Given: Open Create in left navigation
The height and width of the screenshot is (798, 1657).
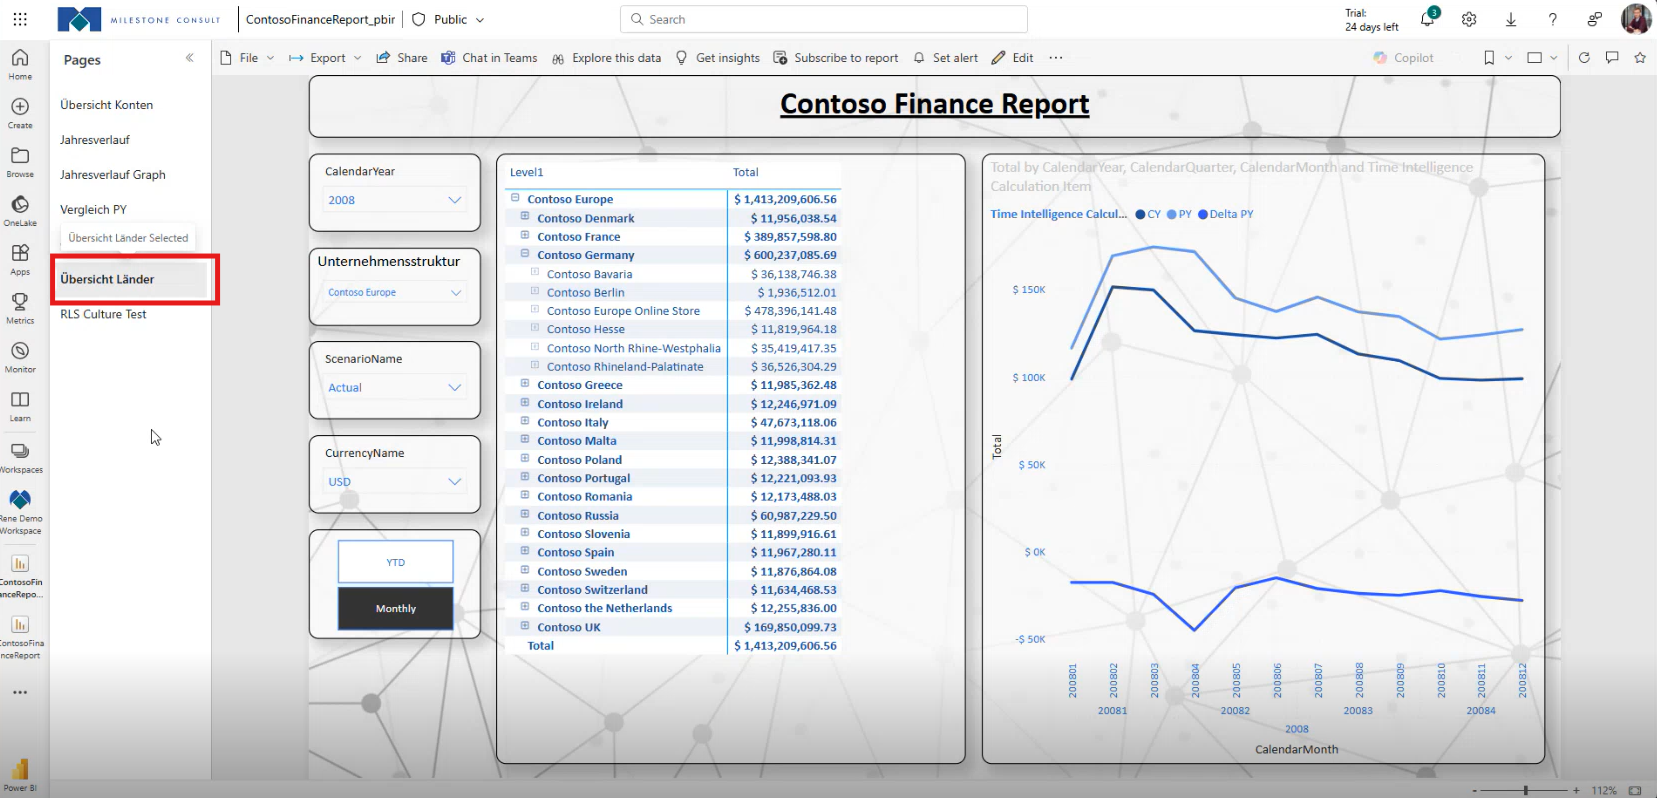Looking at the screenshot, I should [20, 113].
